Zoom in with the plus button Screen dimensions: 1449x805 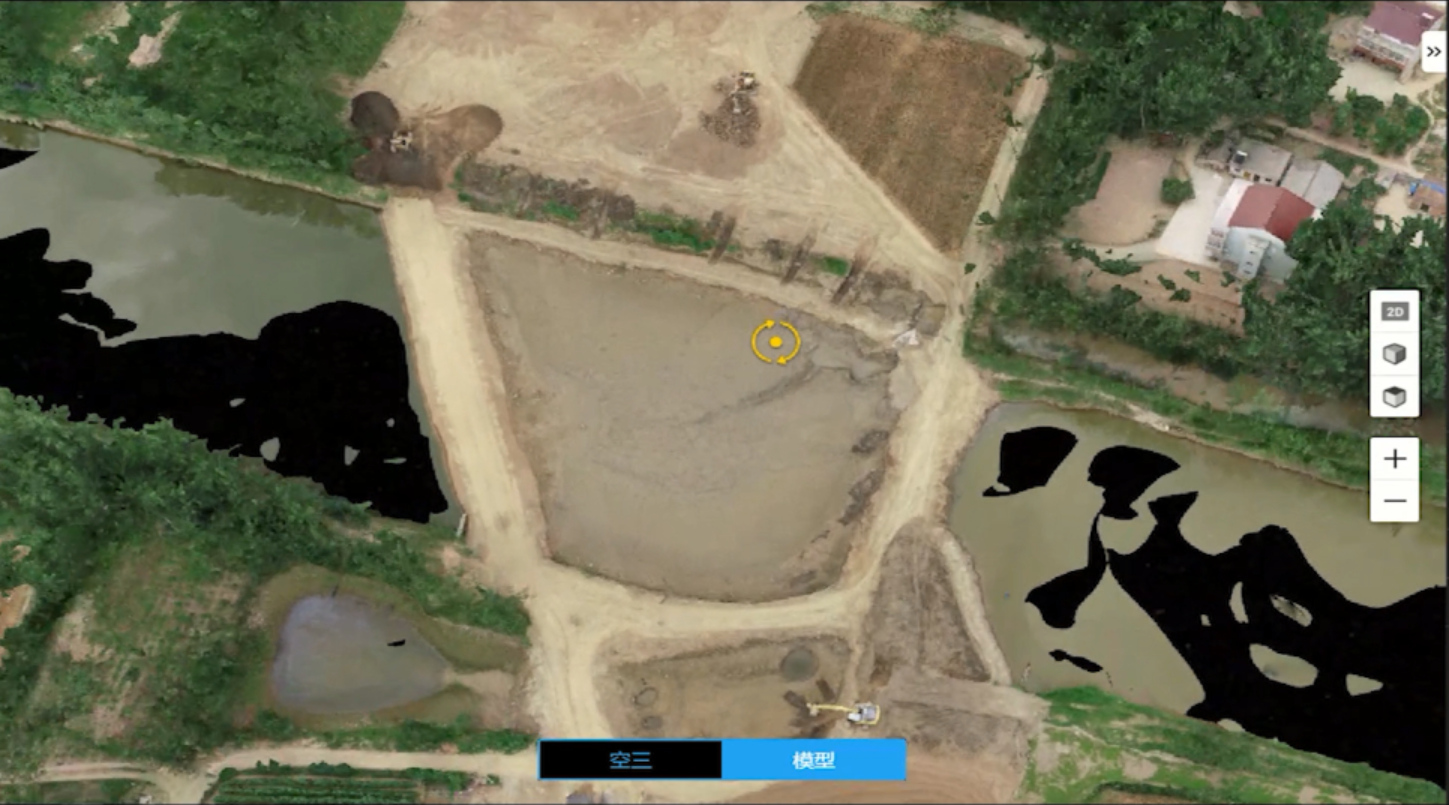pyautogui.click(x=1394, y=459)
